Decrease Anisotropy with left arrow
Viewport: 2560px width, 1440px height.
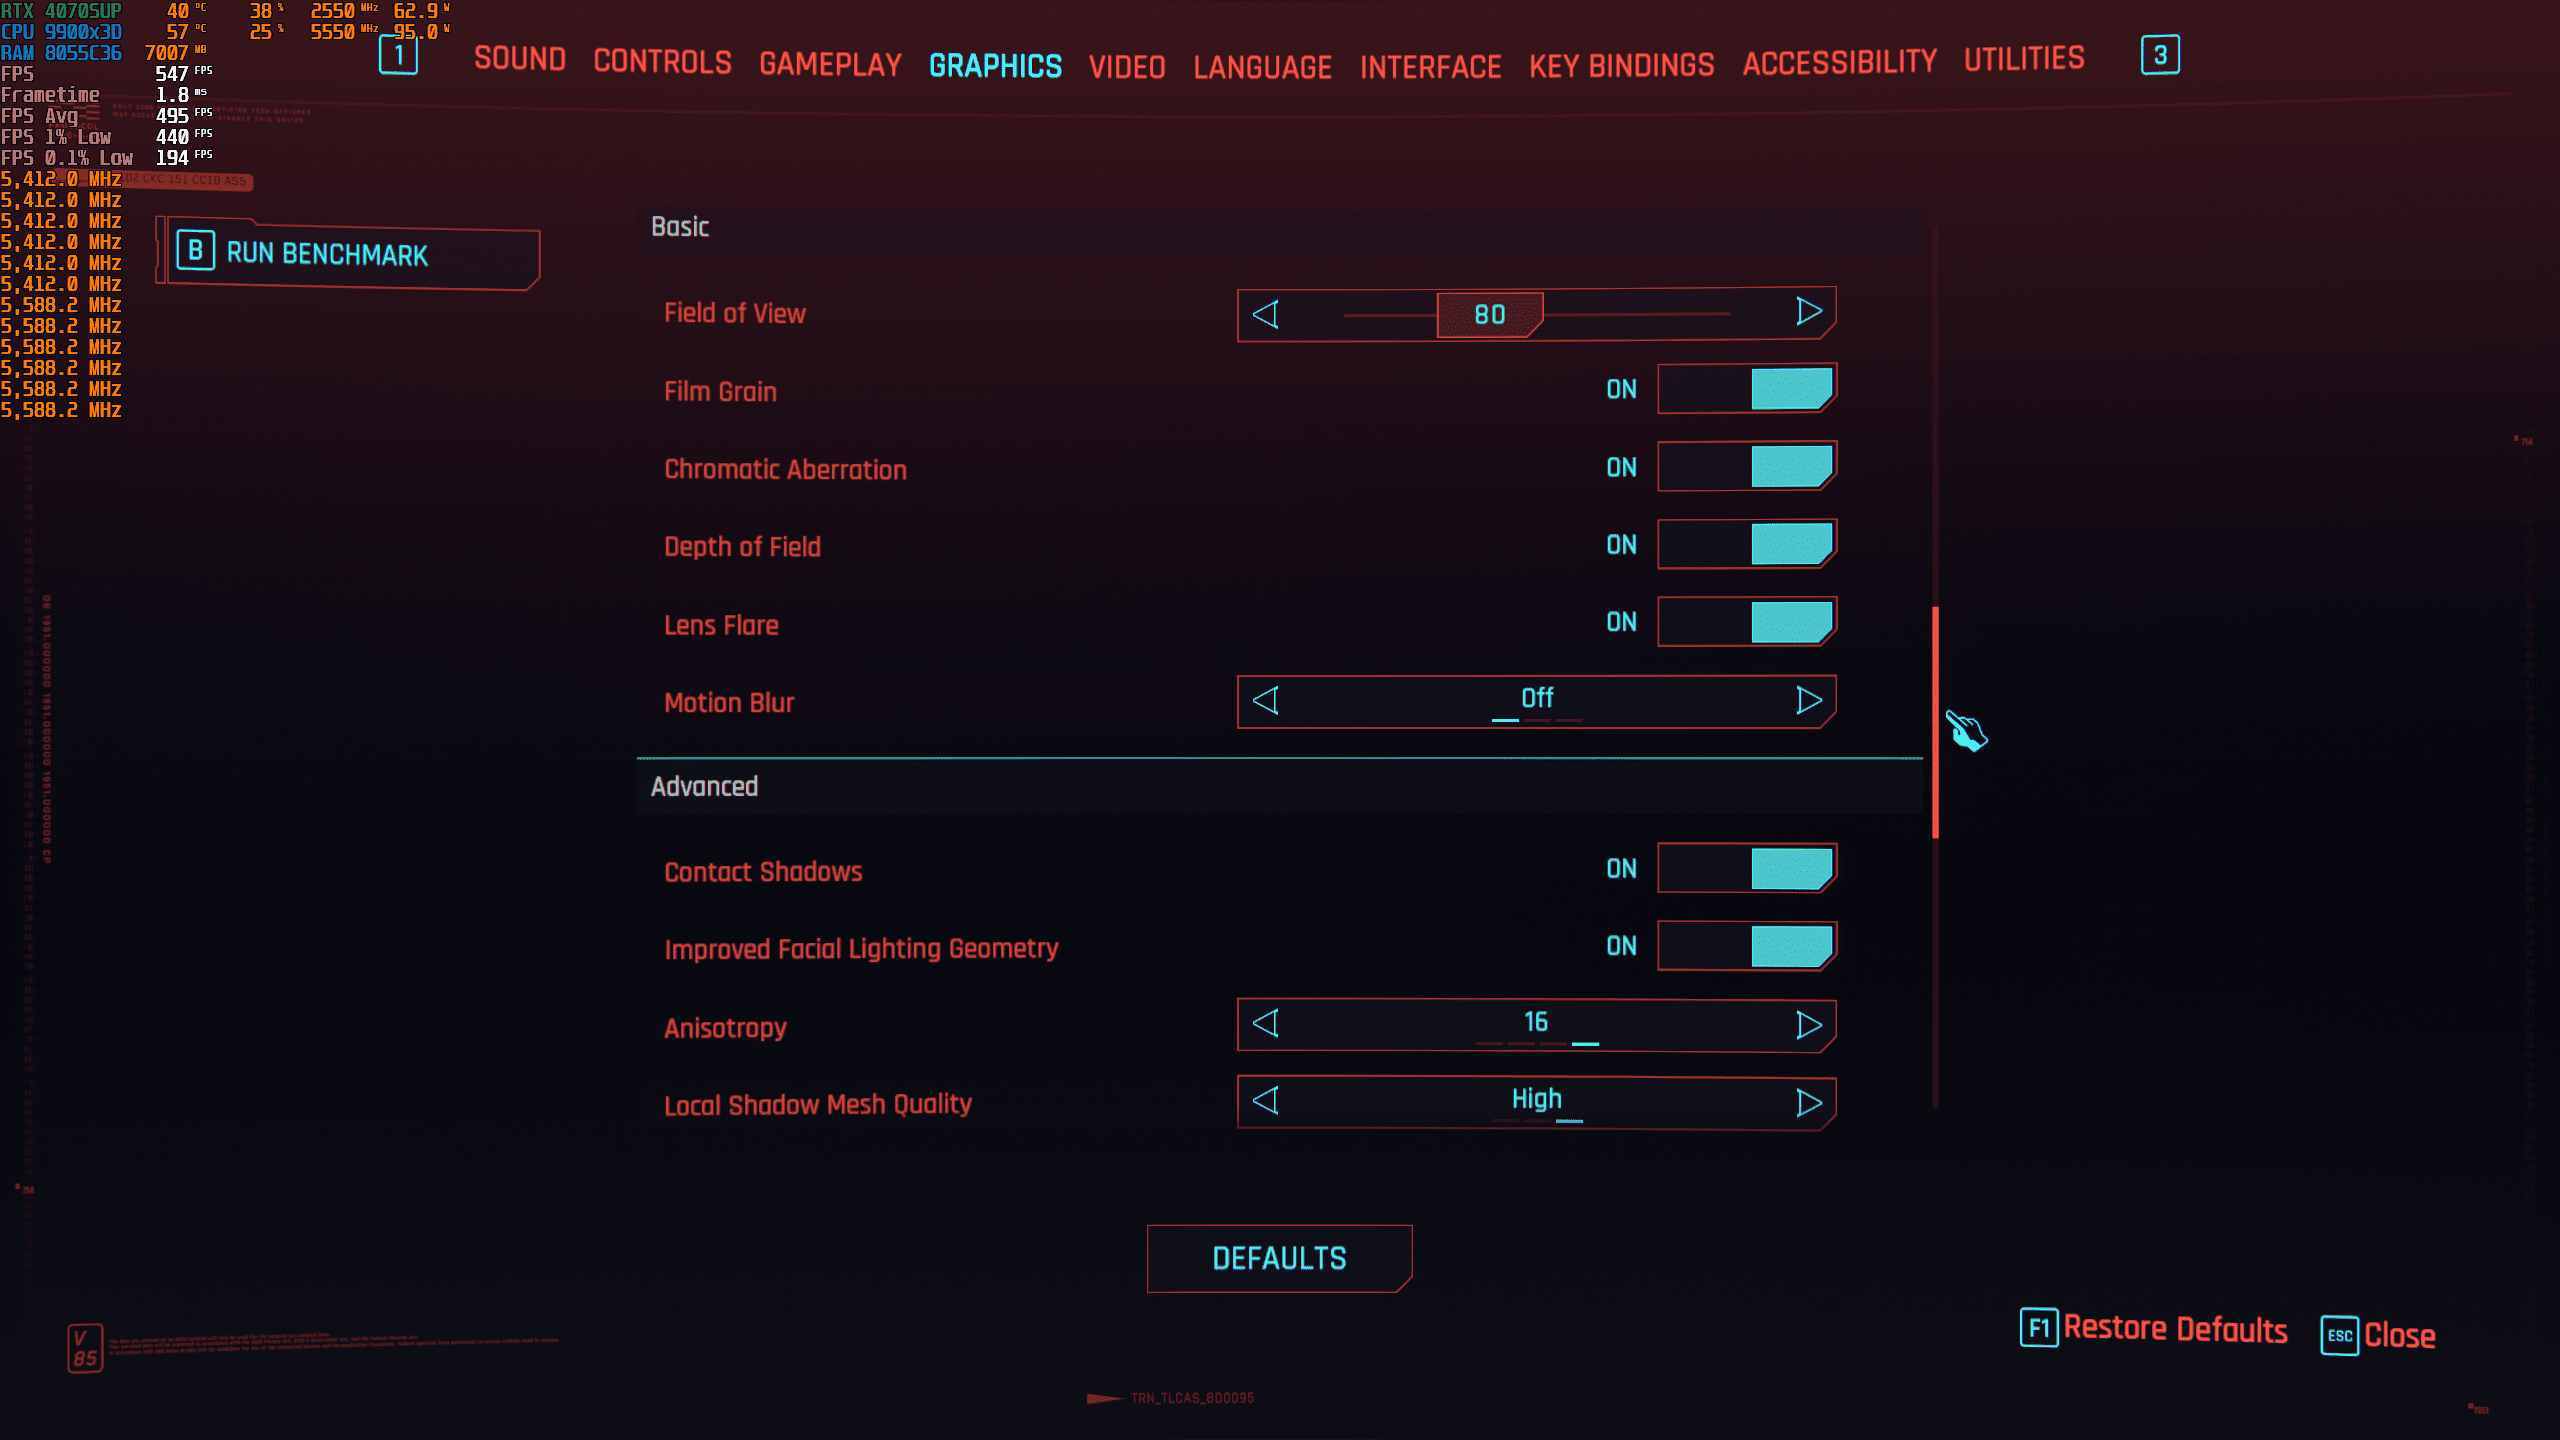(x=1266, y=1024)
